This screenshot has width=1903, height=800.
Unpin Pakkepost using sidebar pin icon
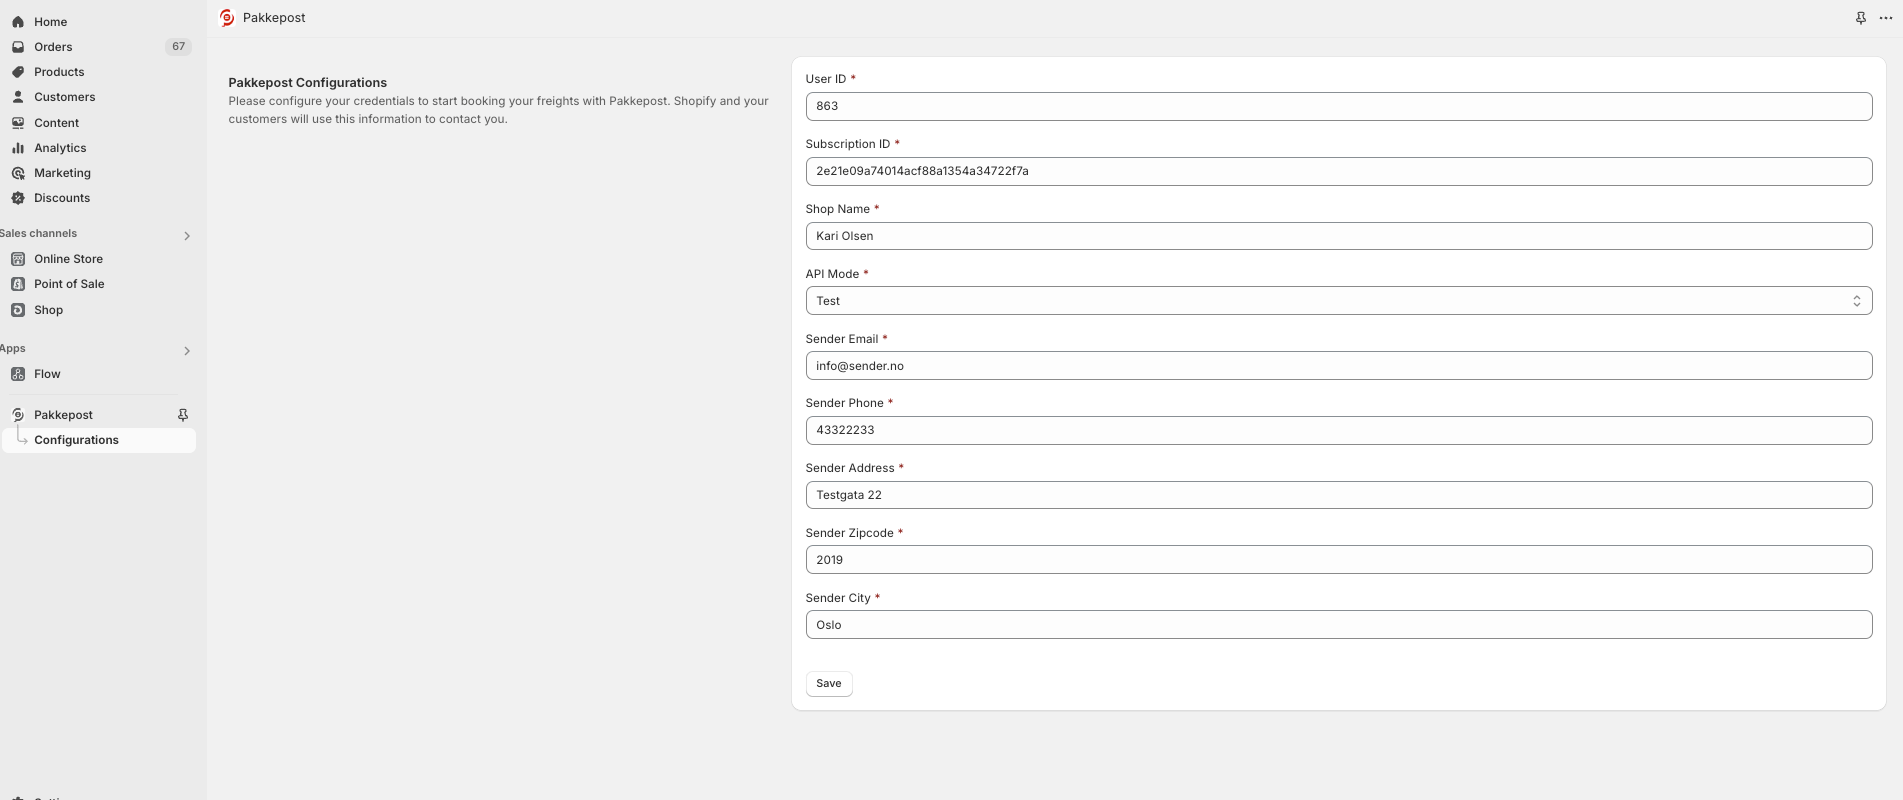click(x=183, y=415)
